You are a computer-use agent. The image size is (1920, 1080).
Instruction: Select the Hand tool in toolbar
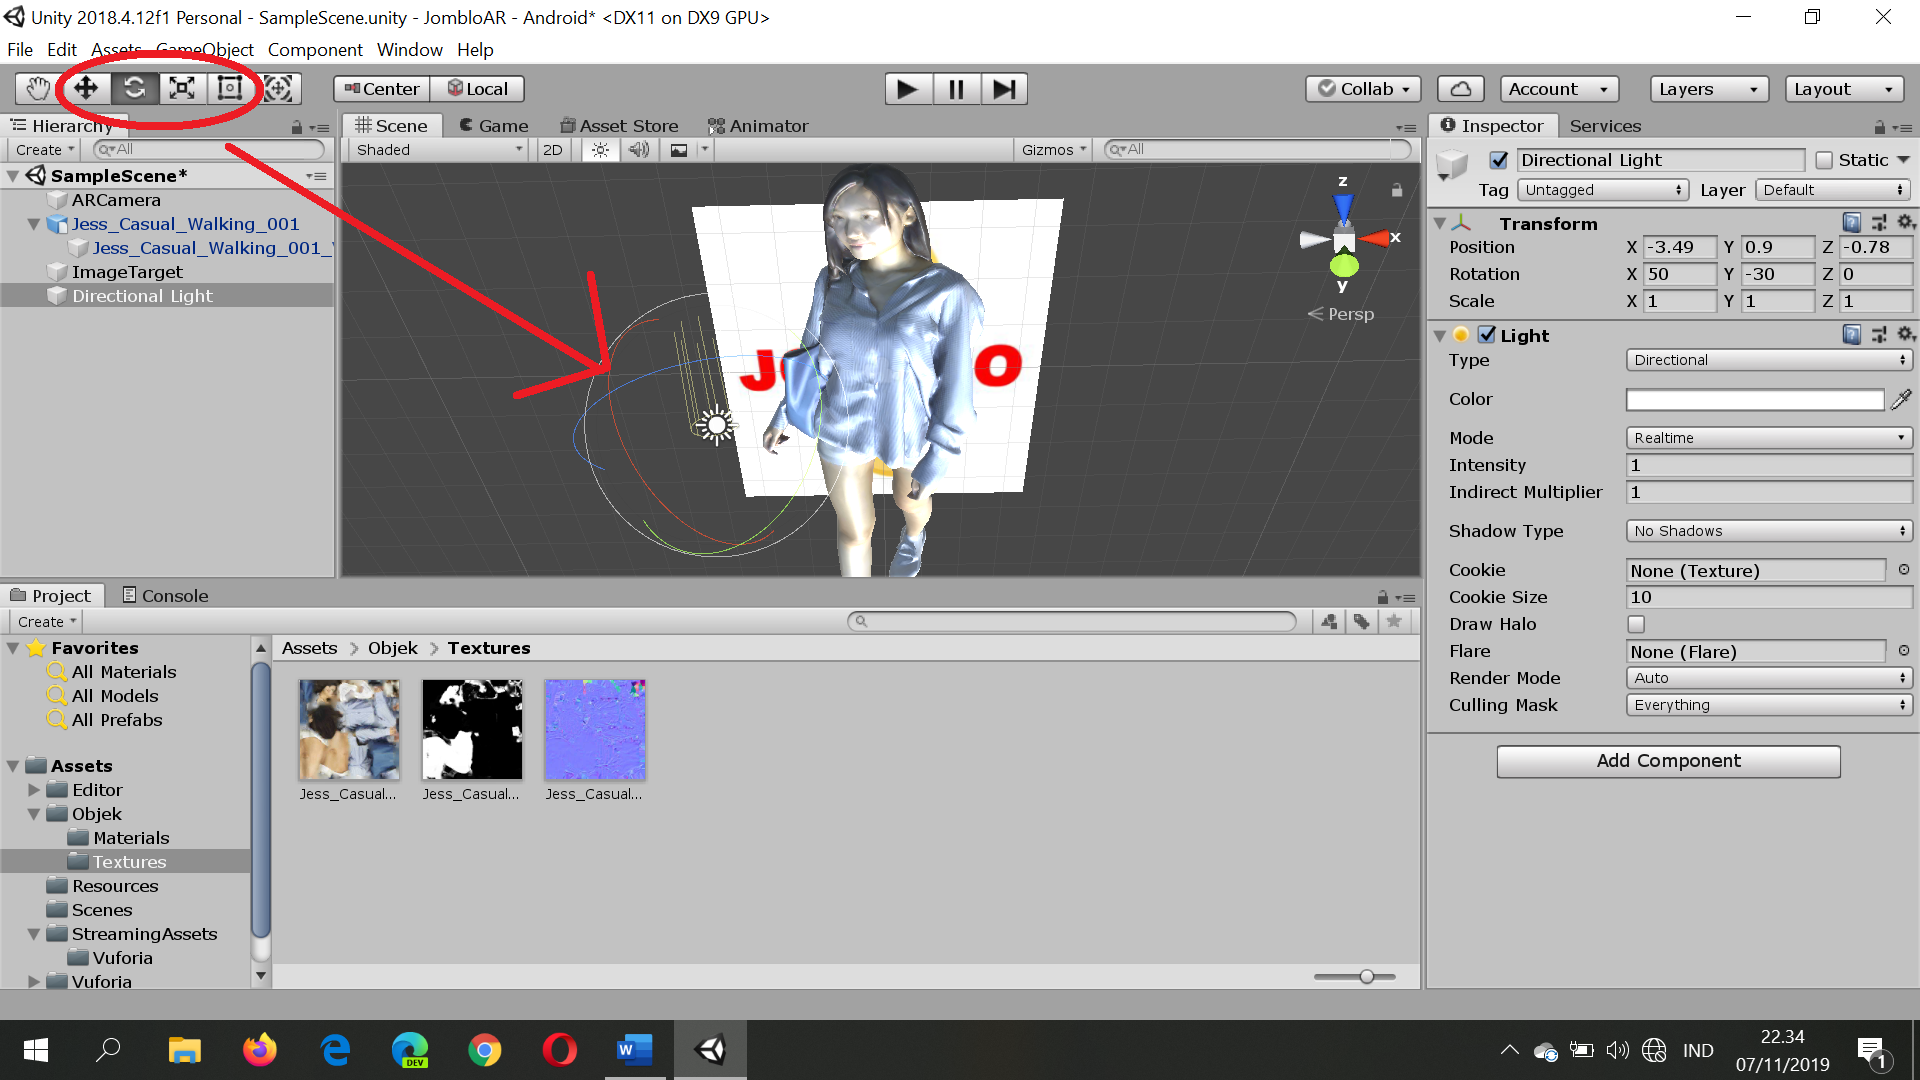[38, 89]
